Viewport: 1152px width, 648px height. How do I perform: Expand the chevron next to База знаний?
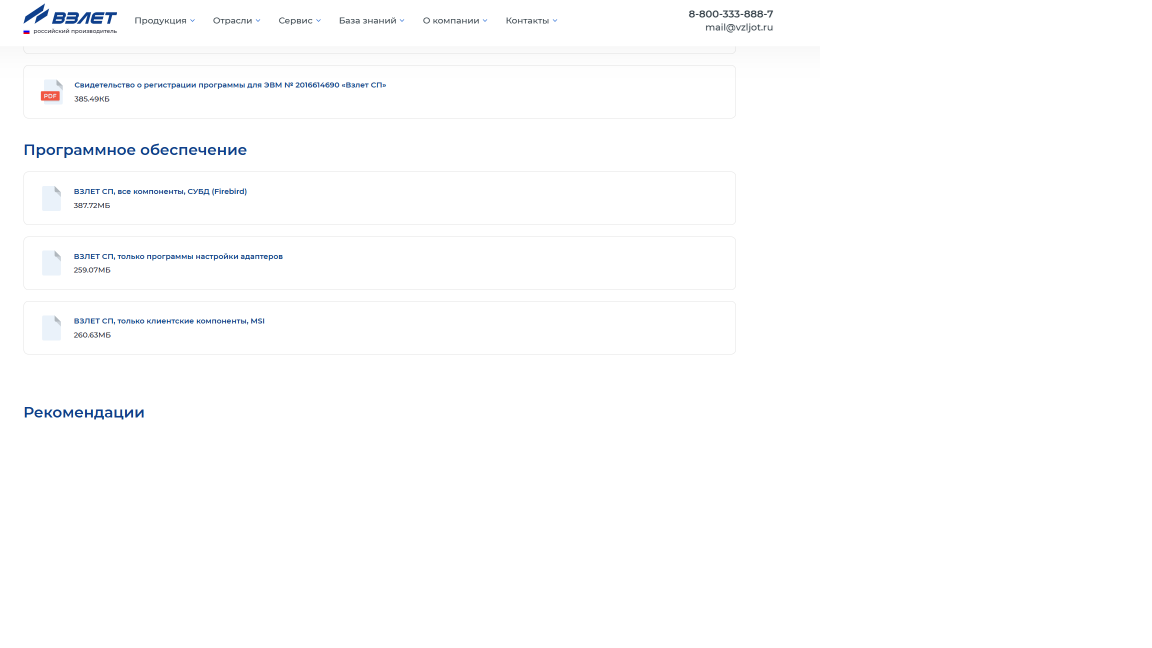402,21
